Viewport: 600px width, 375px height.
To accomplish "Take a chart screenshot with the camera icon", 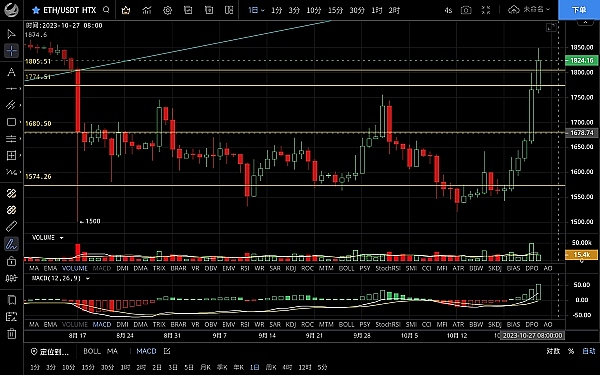I will [x=466, y=10].
